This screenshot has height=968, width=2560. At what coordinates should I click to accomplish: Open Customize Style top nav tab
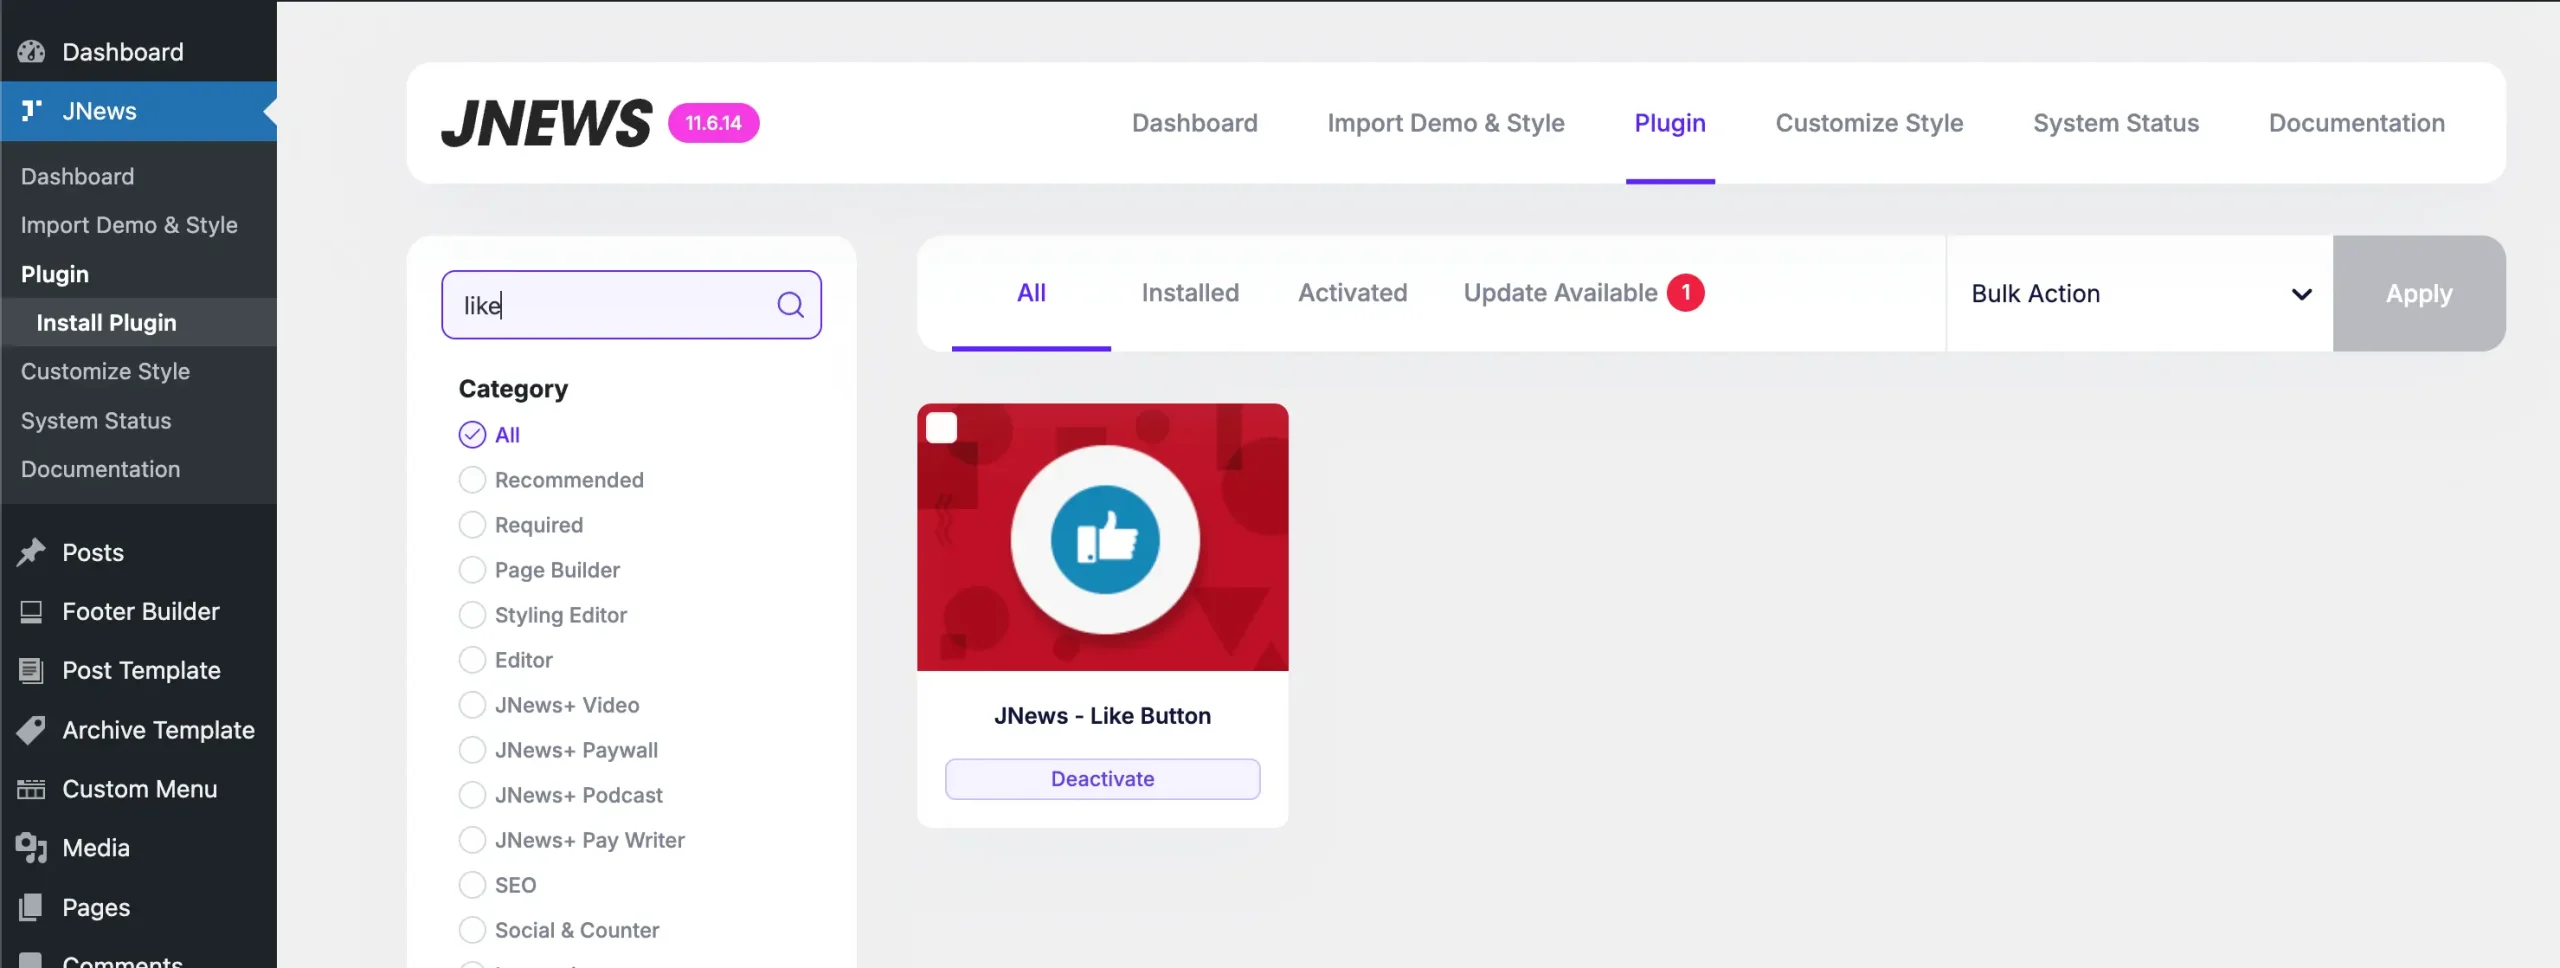point(1869,123)
